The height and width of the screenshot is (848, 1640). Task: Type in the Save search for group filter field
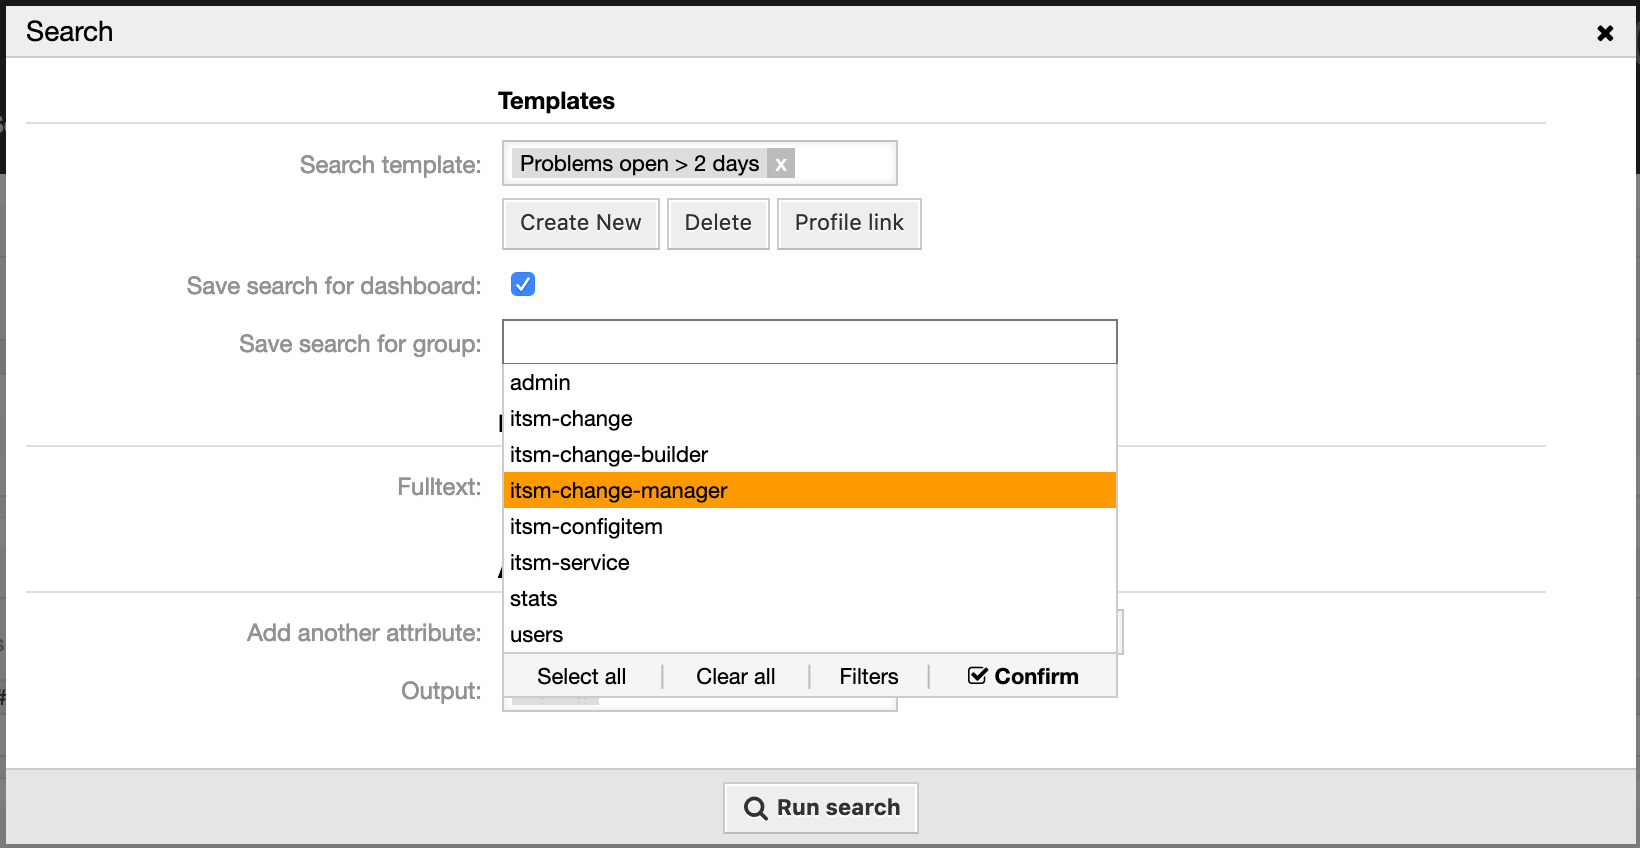pos(809,342)
